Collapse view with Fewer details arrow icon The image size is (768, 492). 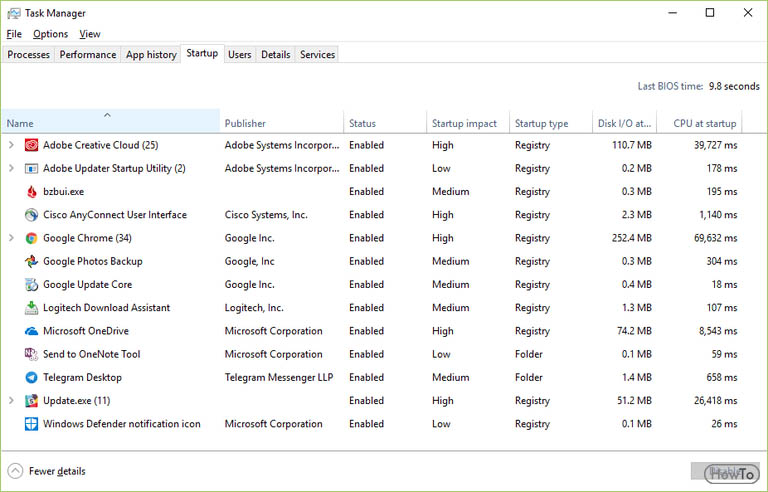pos(15,471)
